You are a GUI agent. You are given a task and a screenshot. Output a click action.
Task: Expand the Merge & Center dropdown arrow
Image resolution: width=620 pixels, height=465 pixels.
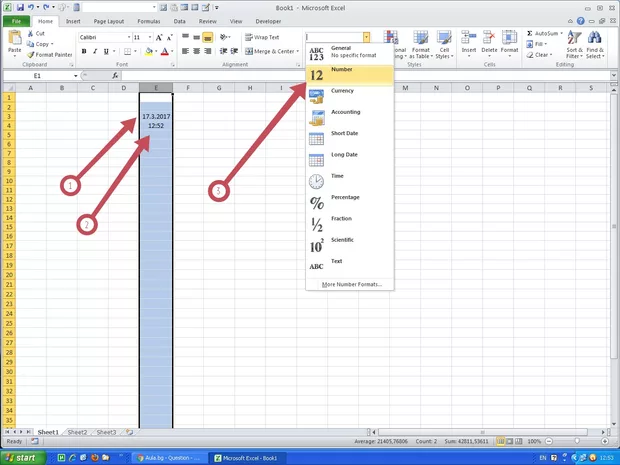pyautogui.click(x=298, y=51)
